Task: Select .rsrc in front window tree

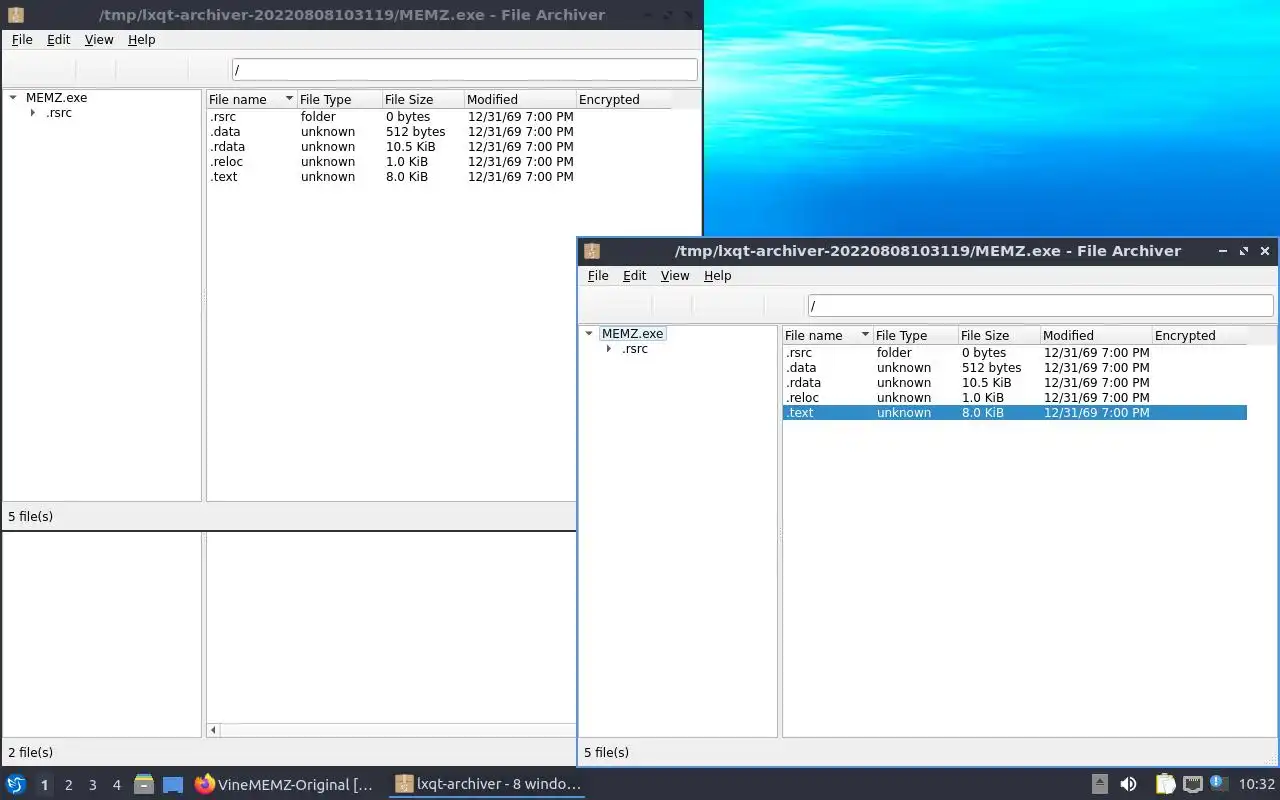Action: 635,349
